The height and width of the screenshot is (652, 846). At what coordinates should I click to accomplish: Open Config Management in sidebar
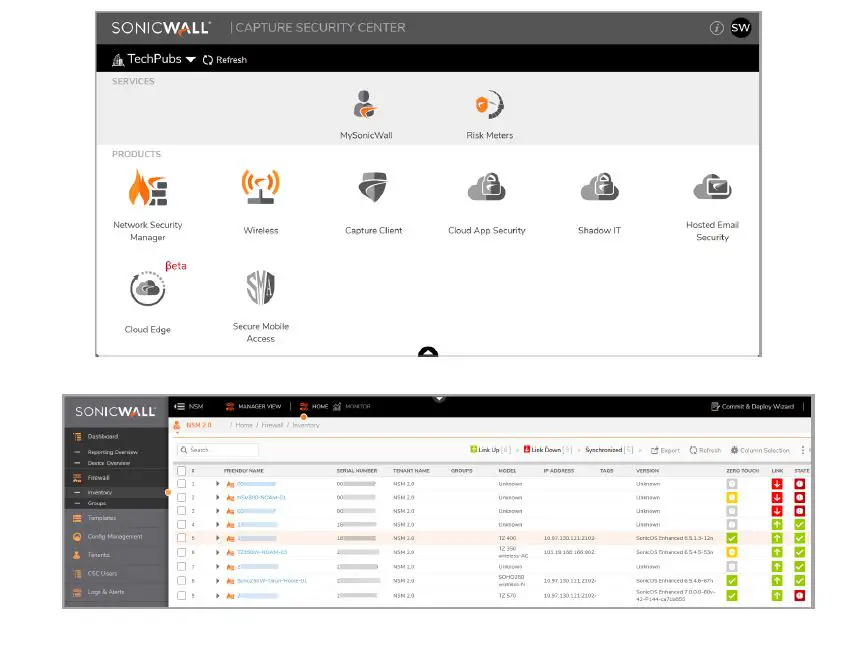coord(115,536)
